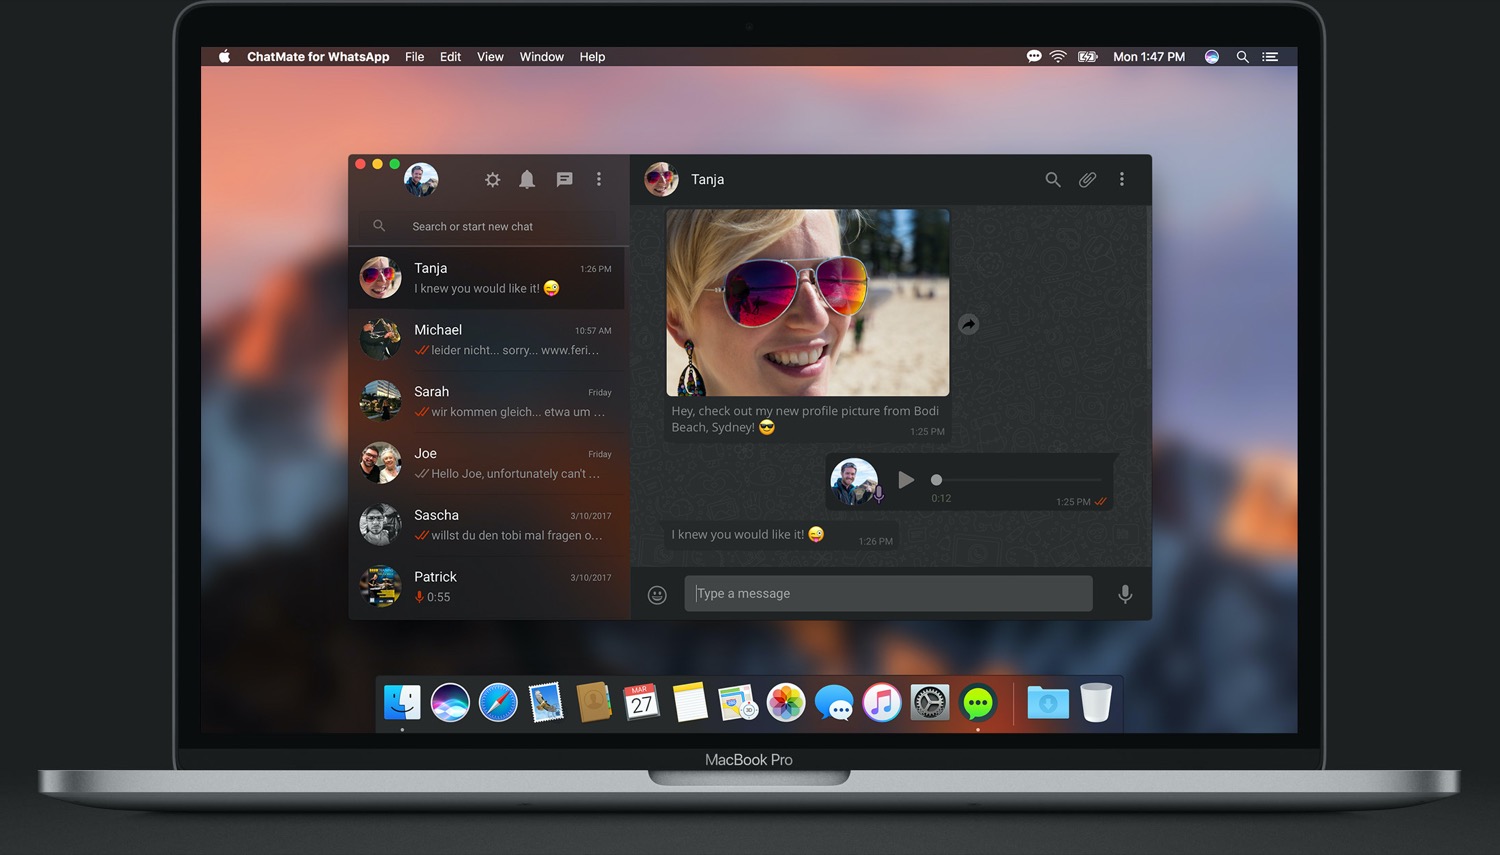Click the voice message sender avatar
Screen dimensions: 1500x855
[854, 481]
